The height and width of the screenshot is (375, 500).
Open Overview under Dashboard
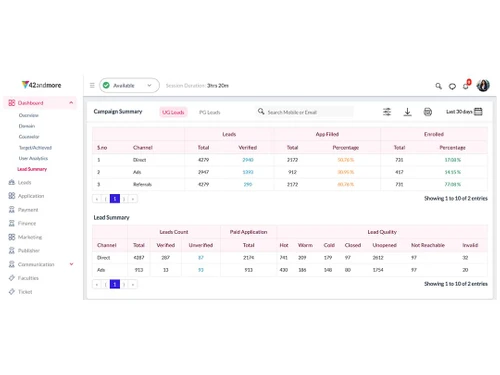tap(29, 115)
